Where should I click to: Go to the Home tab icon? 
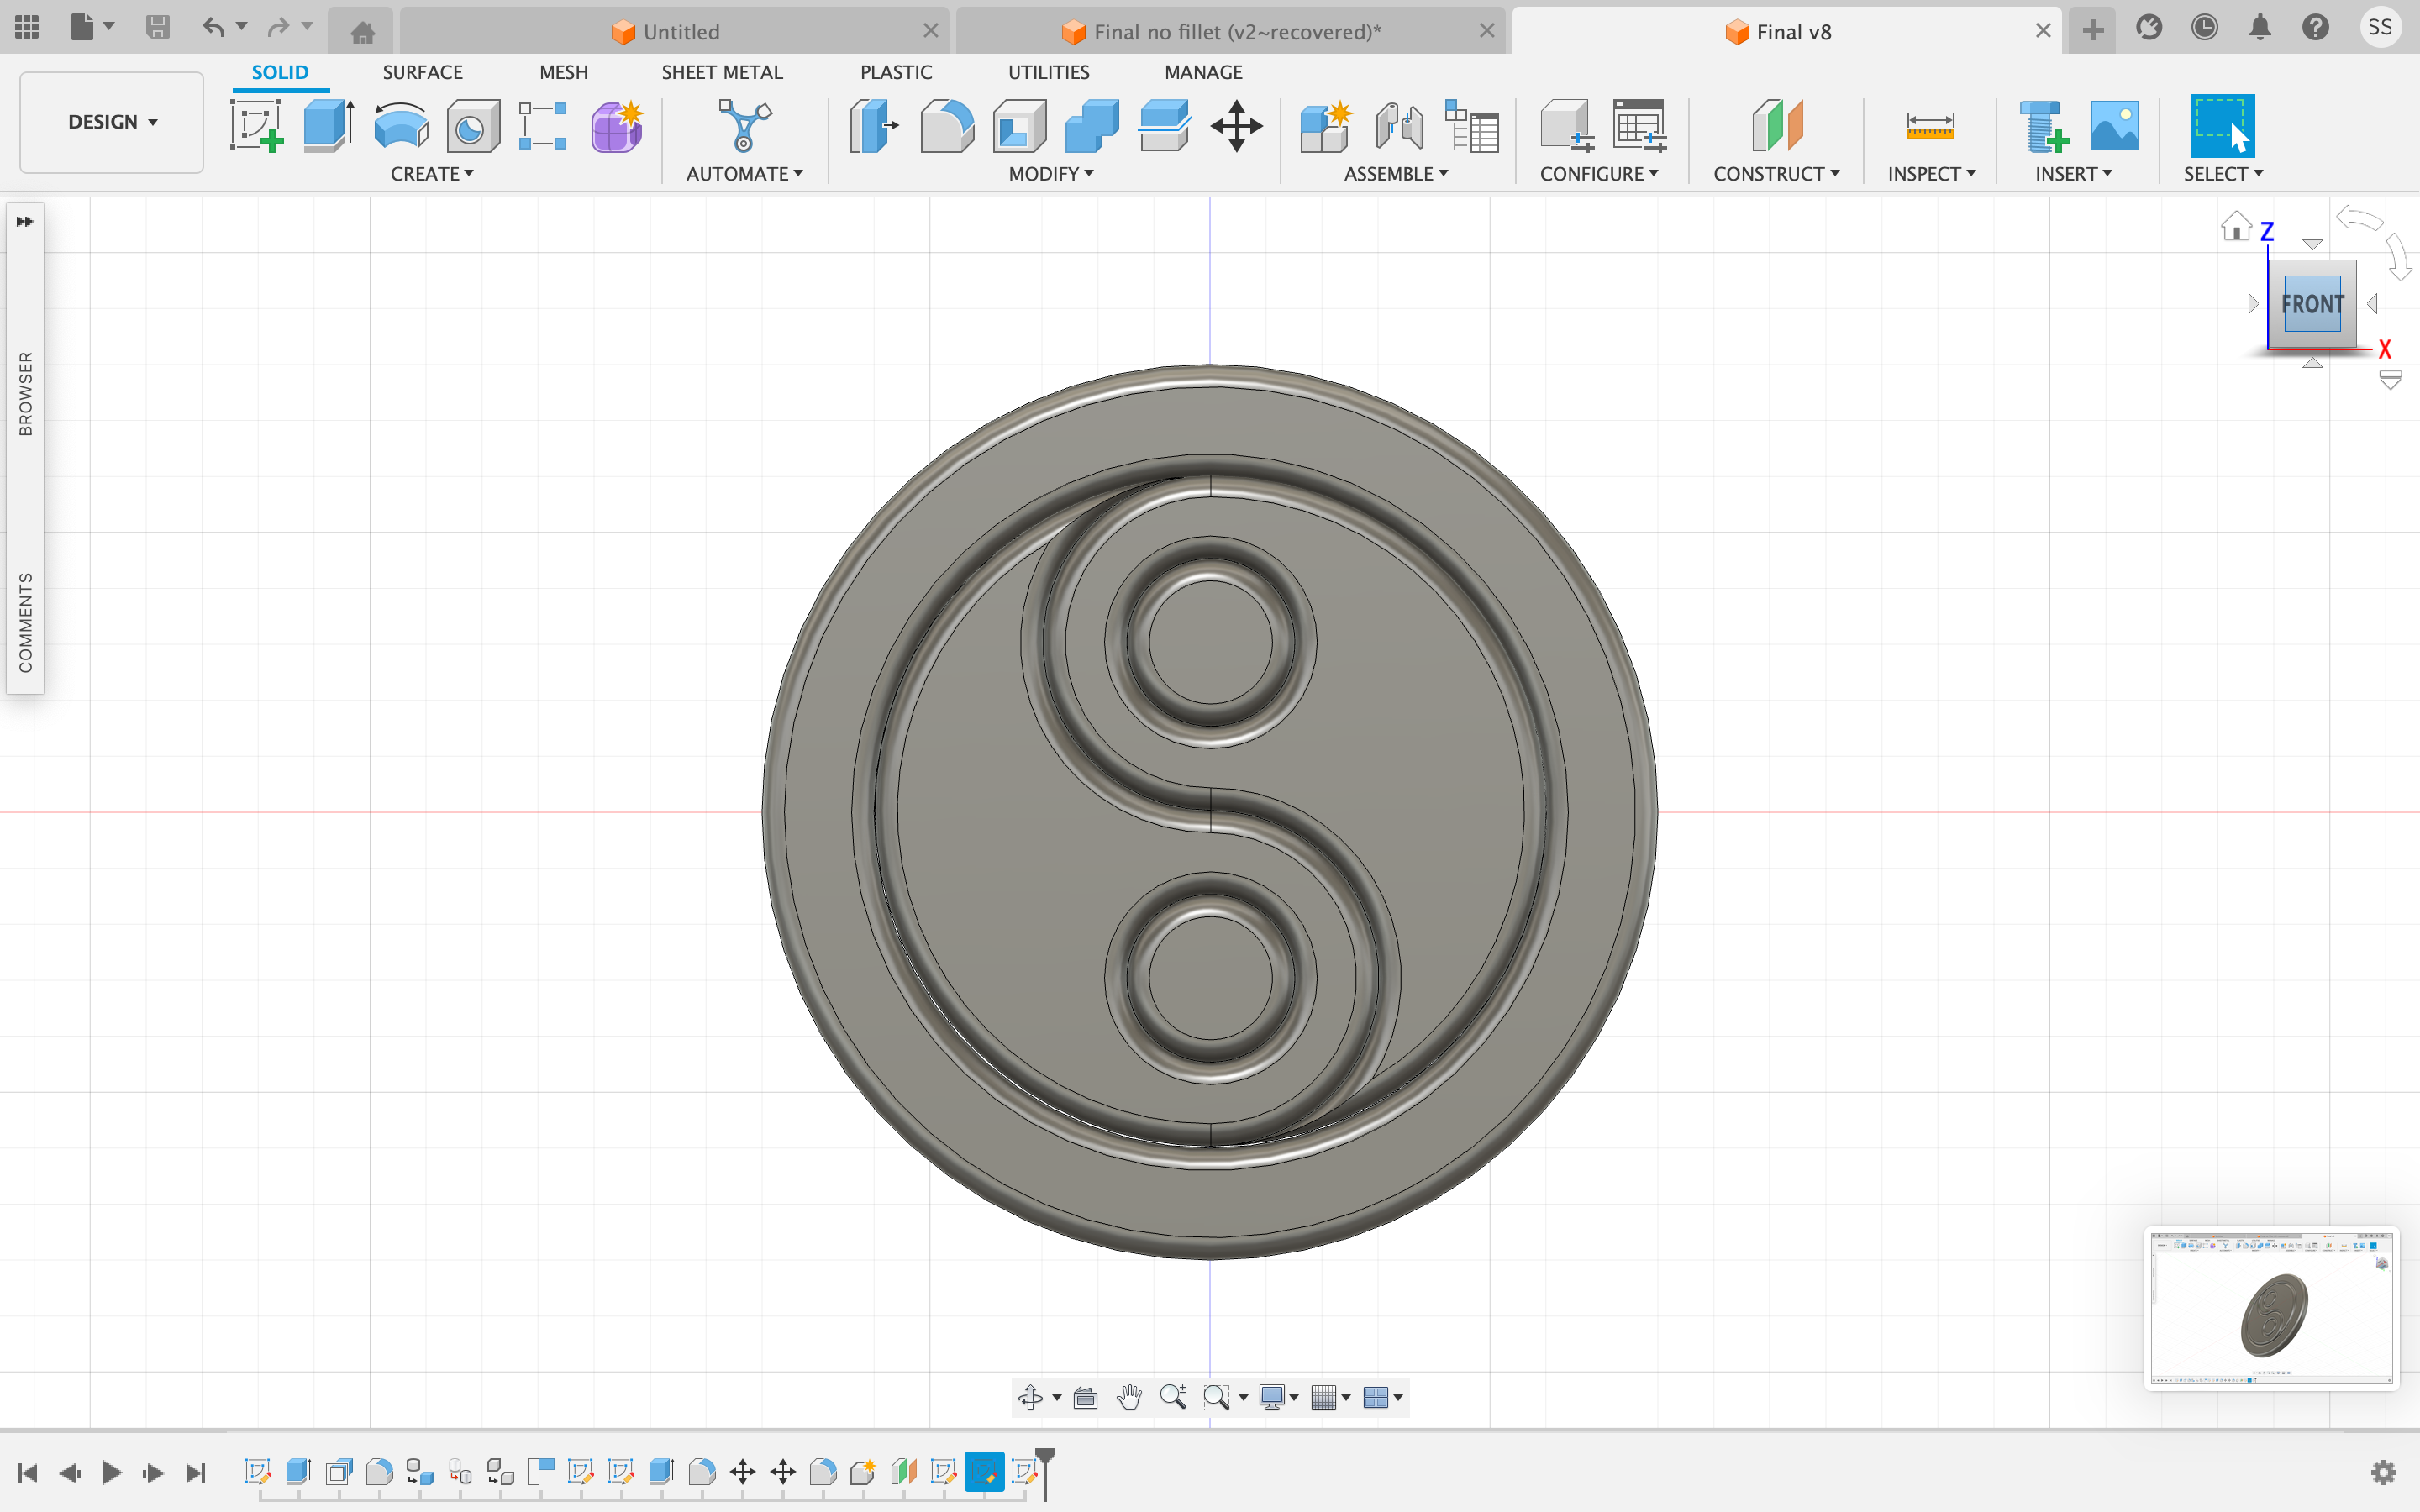(363, 32)
